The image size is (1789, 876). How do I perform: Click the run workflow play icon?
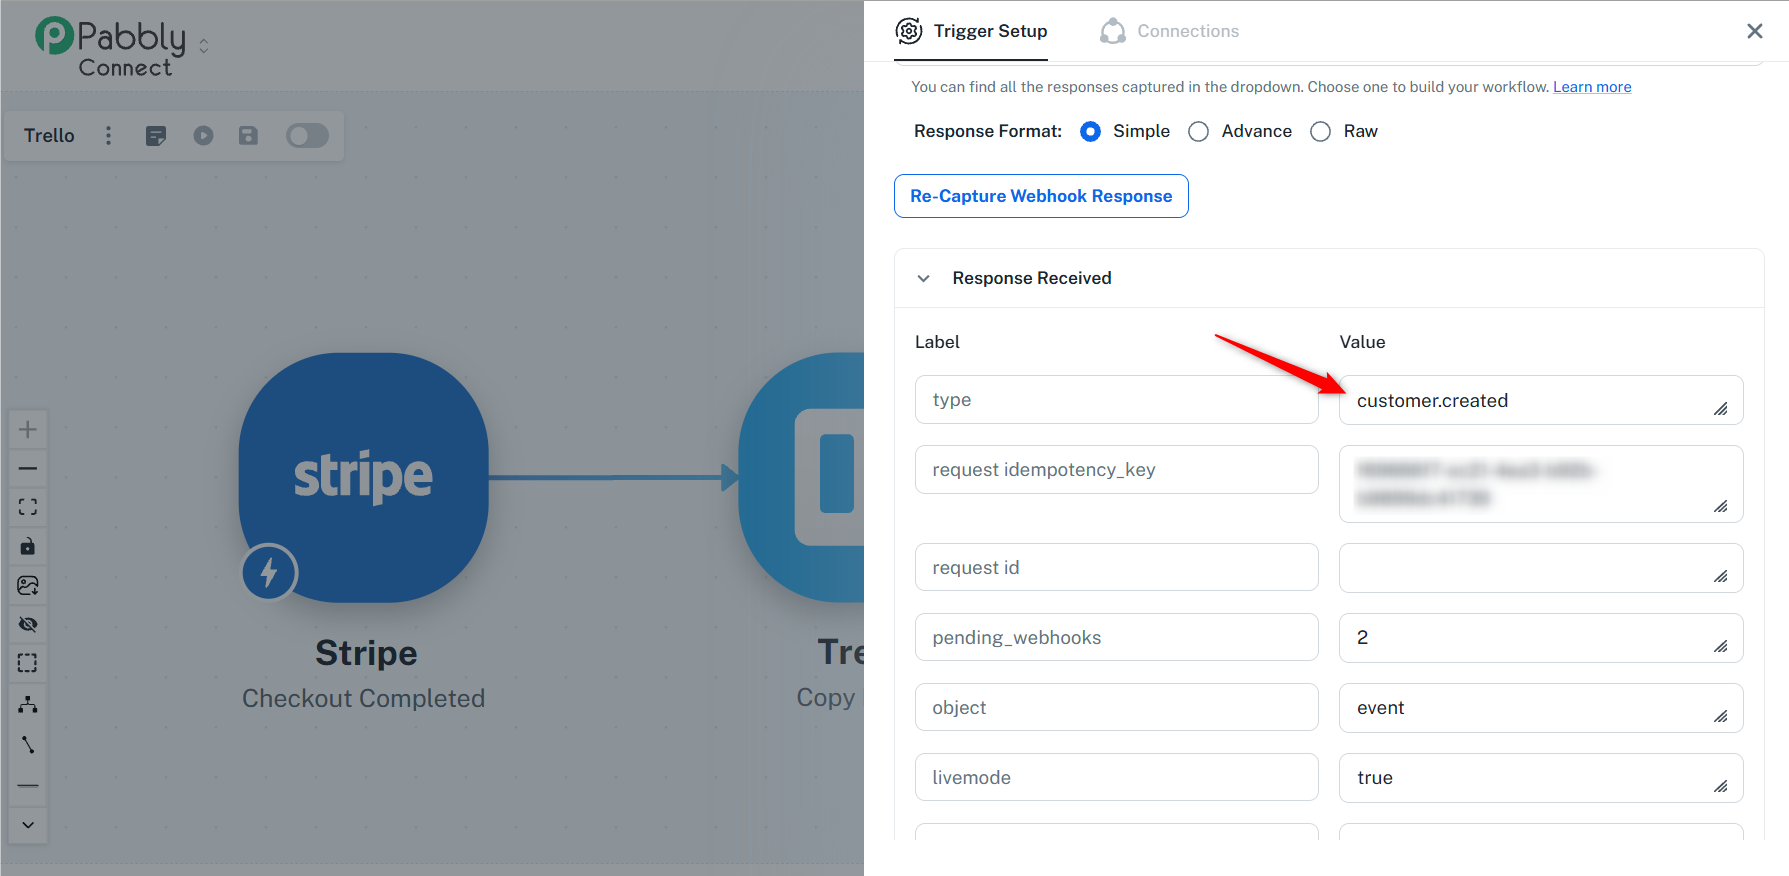pyautogui.click(x=204, y=136)
